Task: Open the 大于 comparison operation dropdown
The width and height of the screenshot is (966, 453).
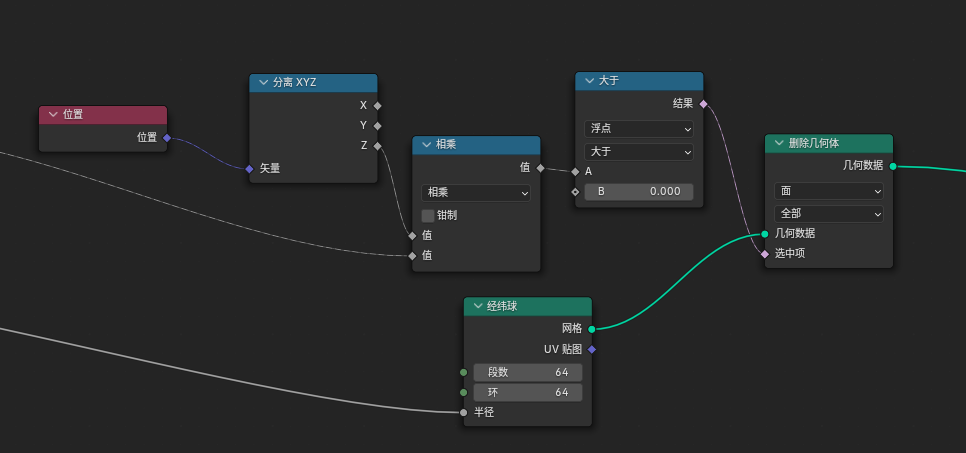Action: coord(638,152)
